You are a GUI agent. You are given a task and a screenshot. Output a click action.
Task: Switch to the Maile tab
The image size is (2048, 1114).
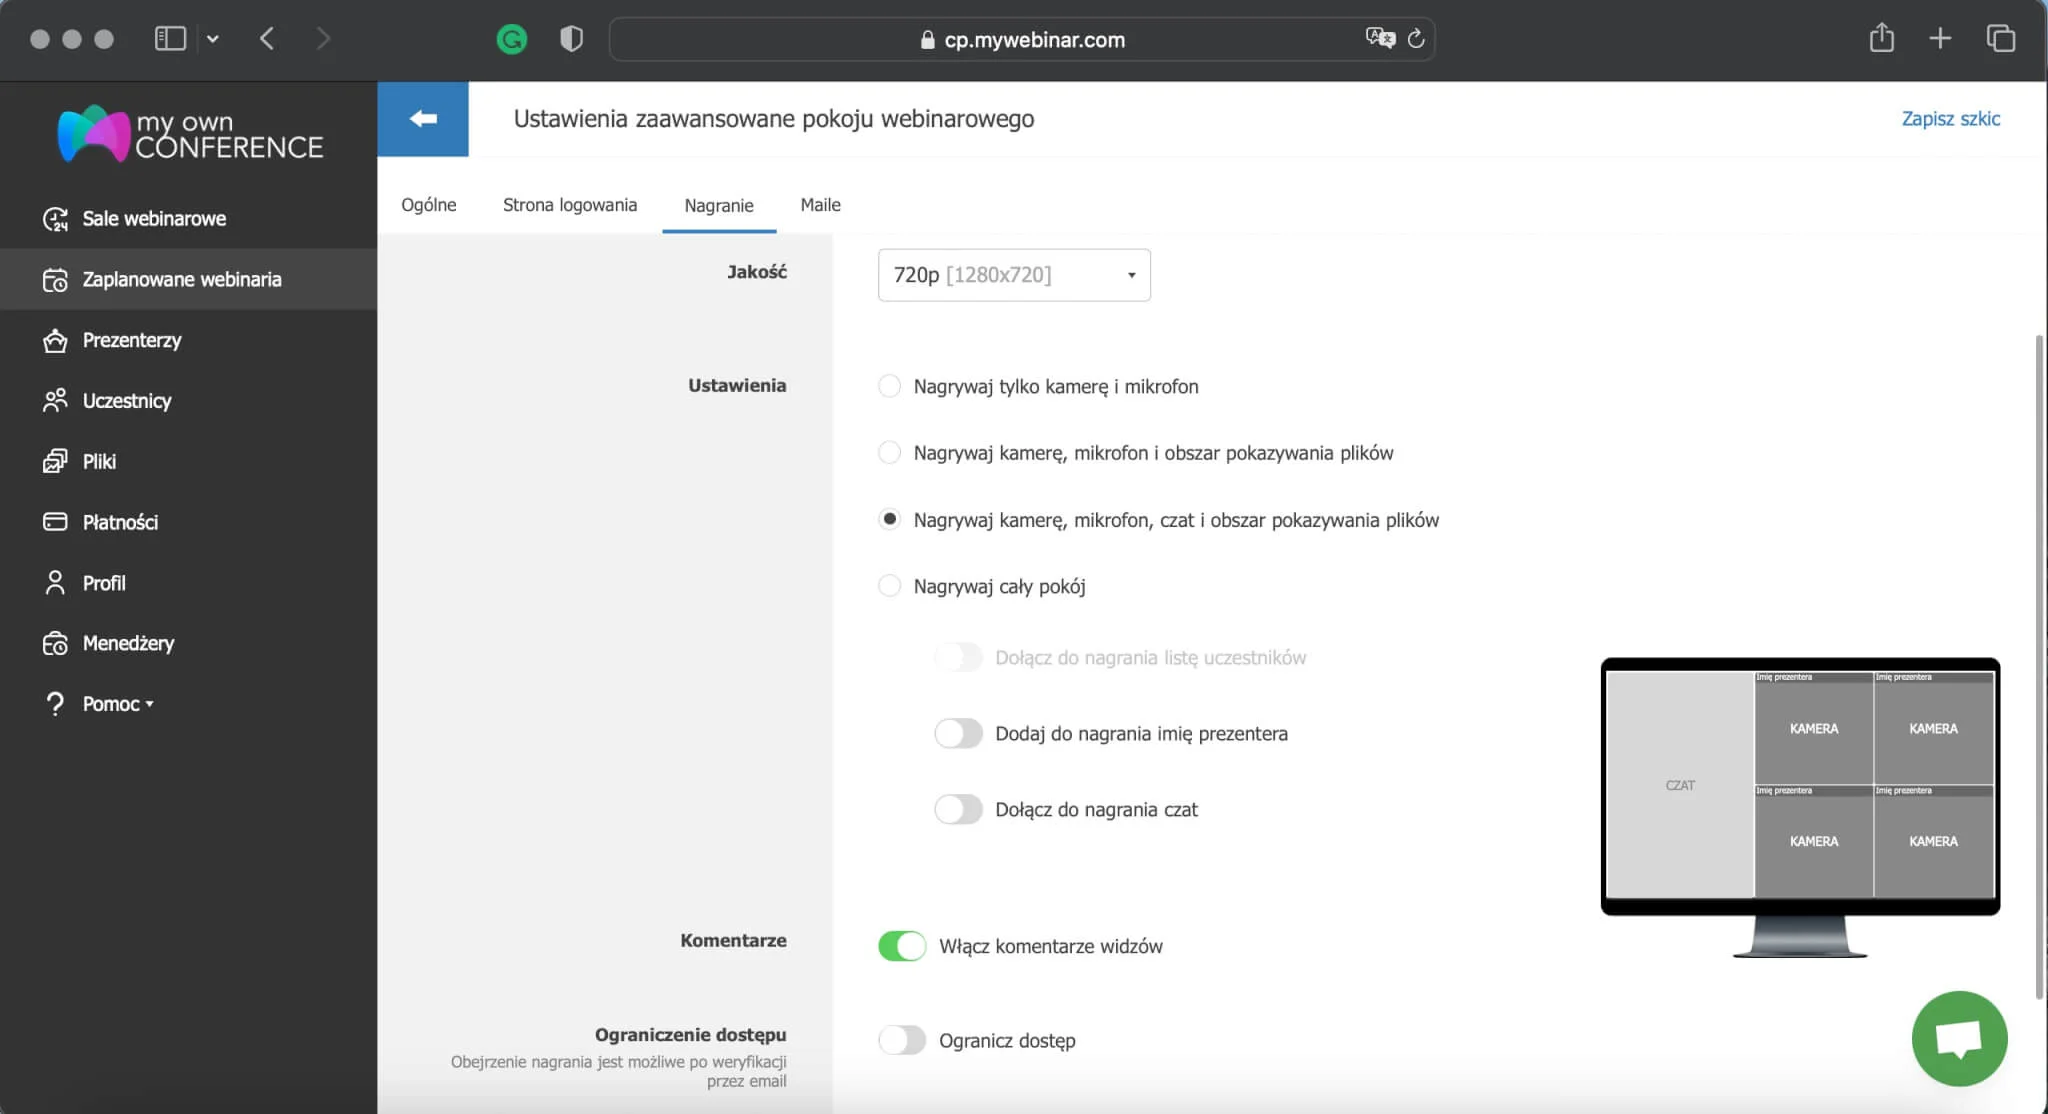point(819,205)
